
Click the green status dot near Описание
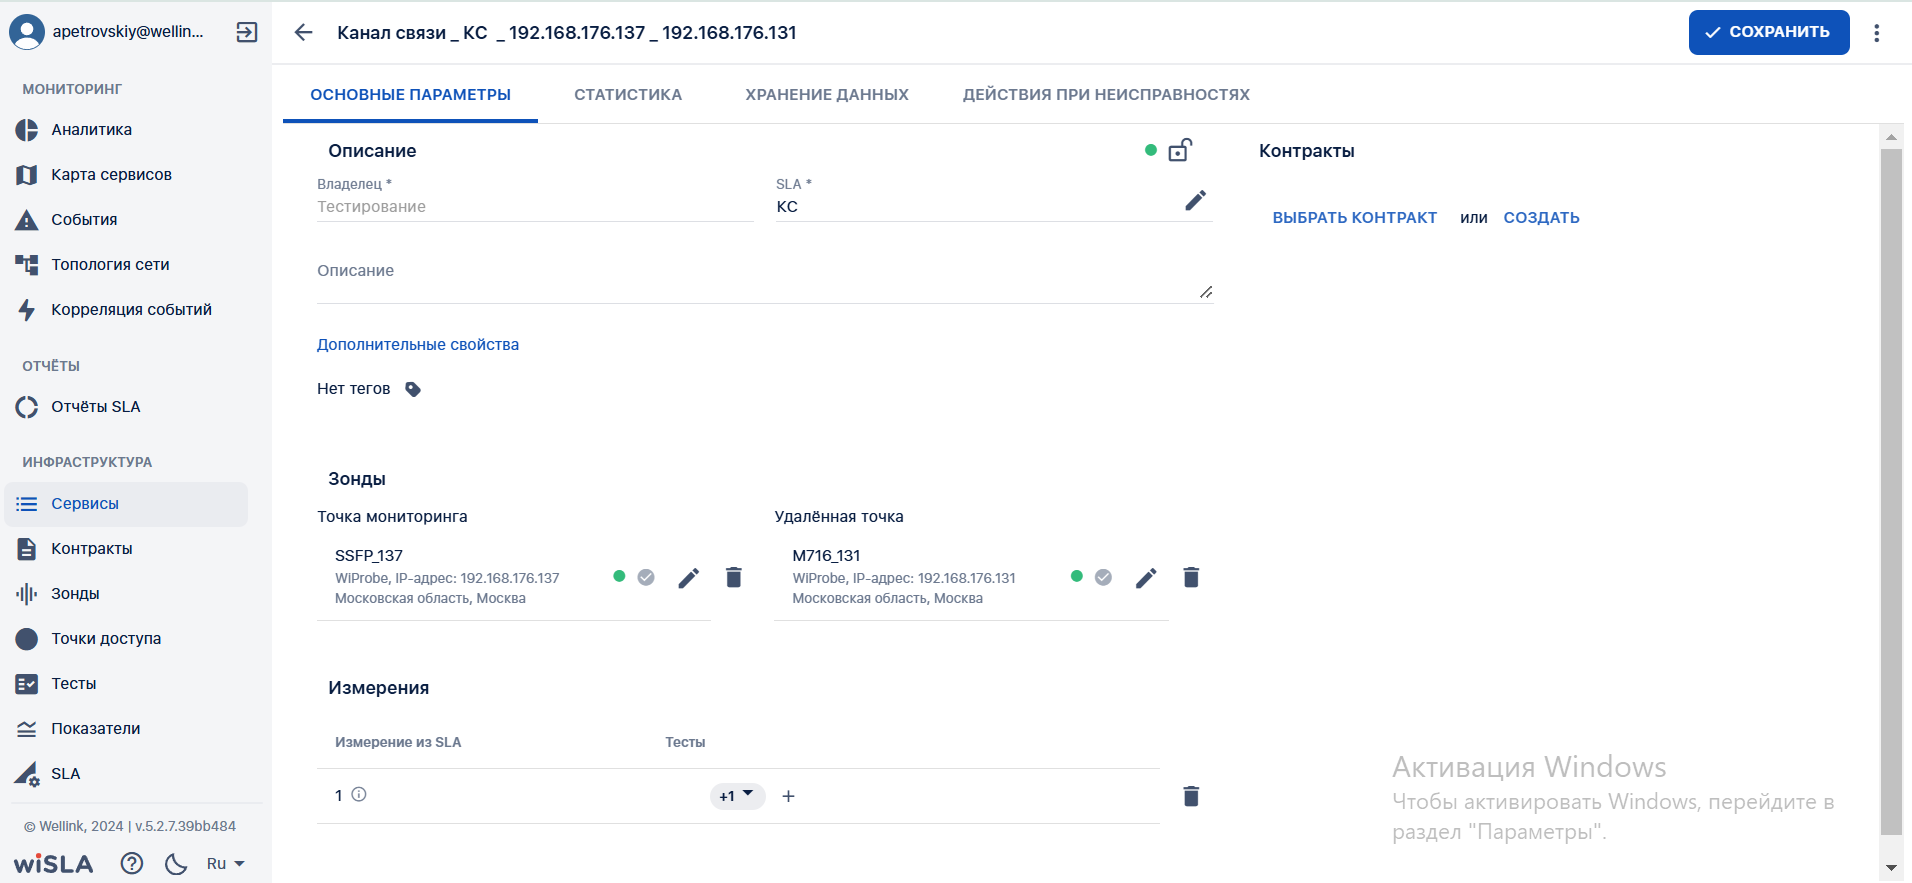click(x=1151, y=150)
